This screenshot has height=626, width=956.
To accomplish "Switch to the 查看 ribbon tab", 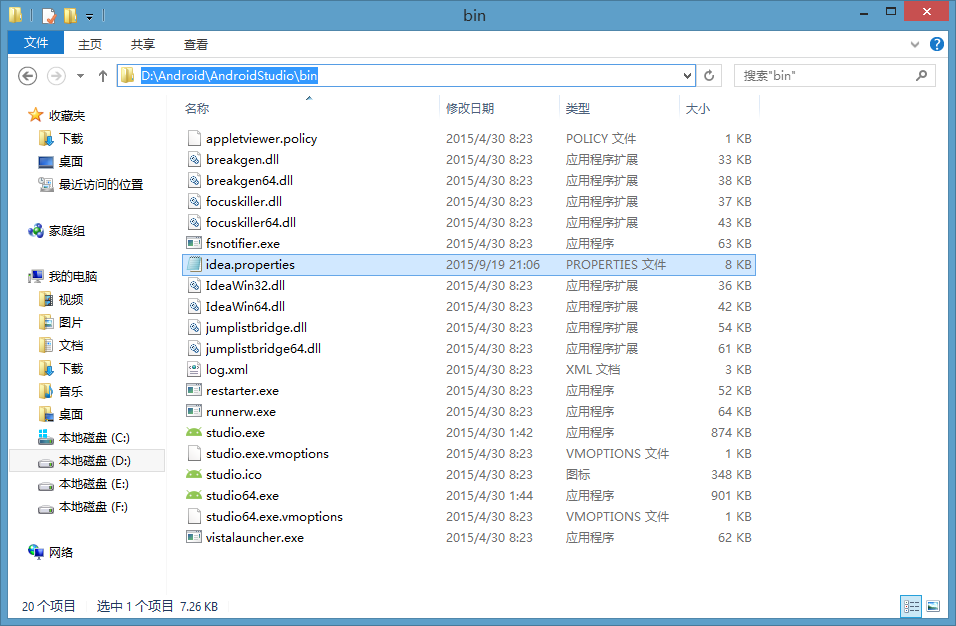I will coord(195,44).
